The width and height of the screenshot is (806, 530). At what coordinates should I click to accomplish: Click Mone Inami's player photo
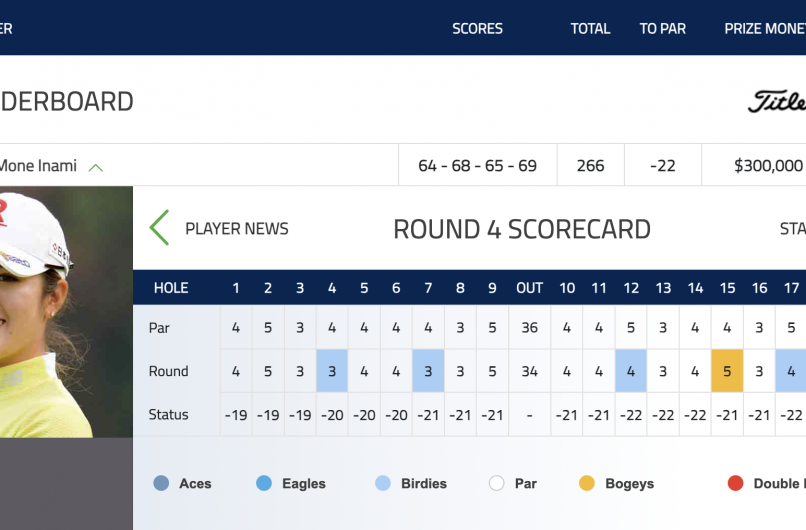click(x=66, y=311)
